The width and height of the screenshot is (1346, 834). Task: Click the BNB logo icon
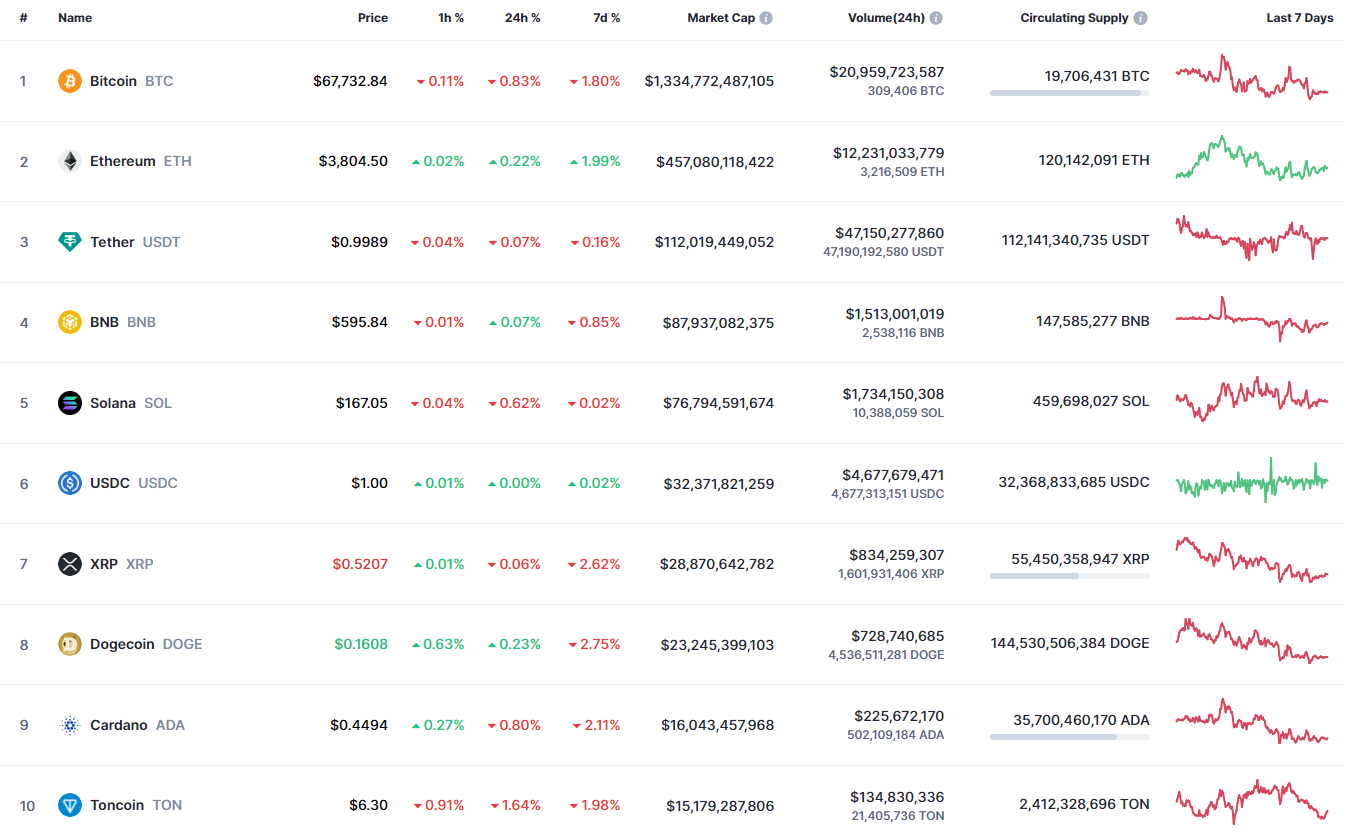(x=70, y=322)
